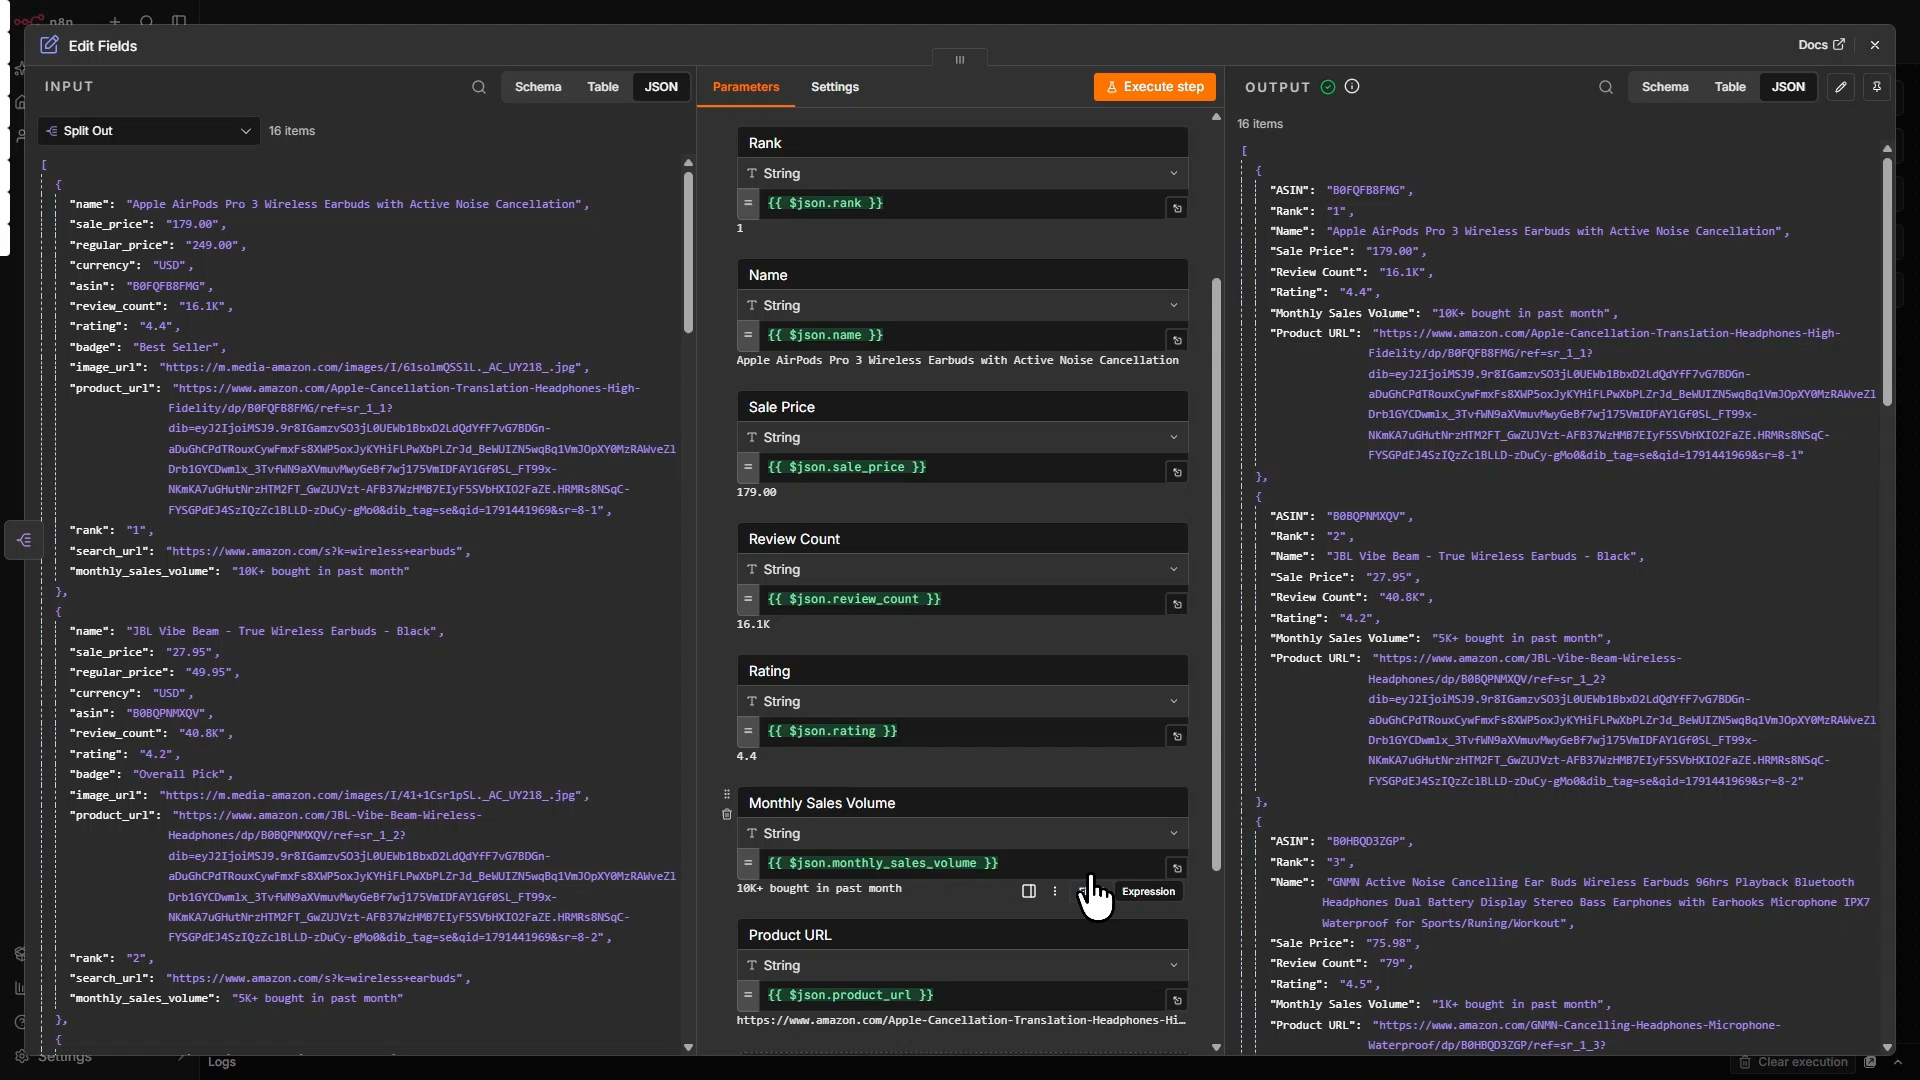This screenshot has width=1920, height=1080.
Task: Grab the Monthly Sales Volume drag handle
Action: coord(727,794)
